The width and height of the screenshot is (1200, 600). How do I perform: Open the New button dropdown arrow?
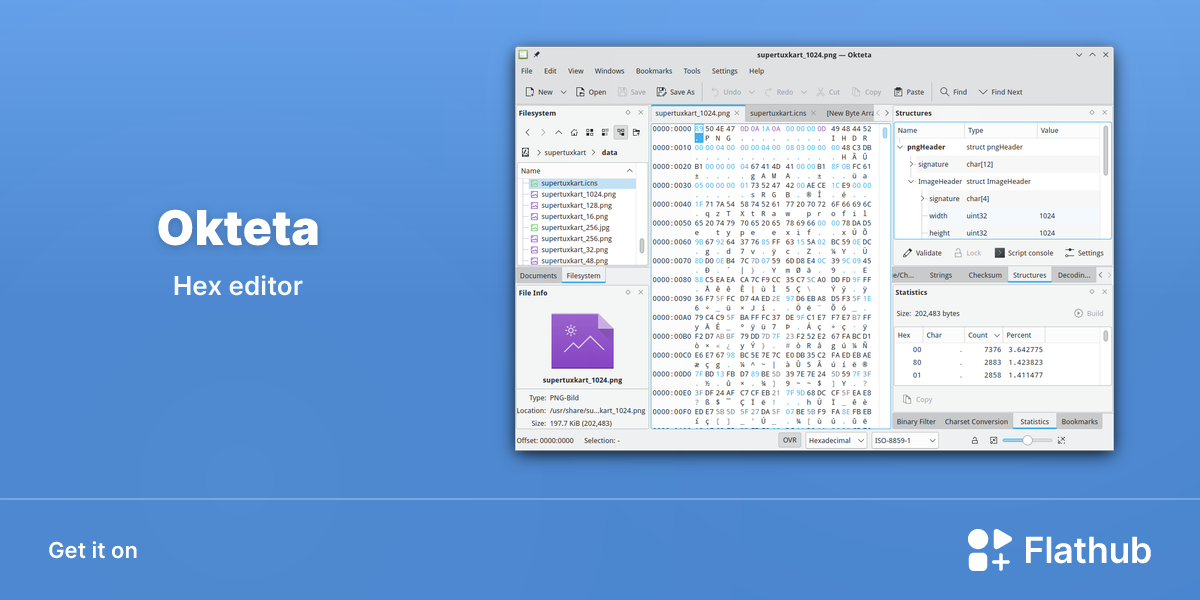563,92
